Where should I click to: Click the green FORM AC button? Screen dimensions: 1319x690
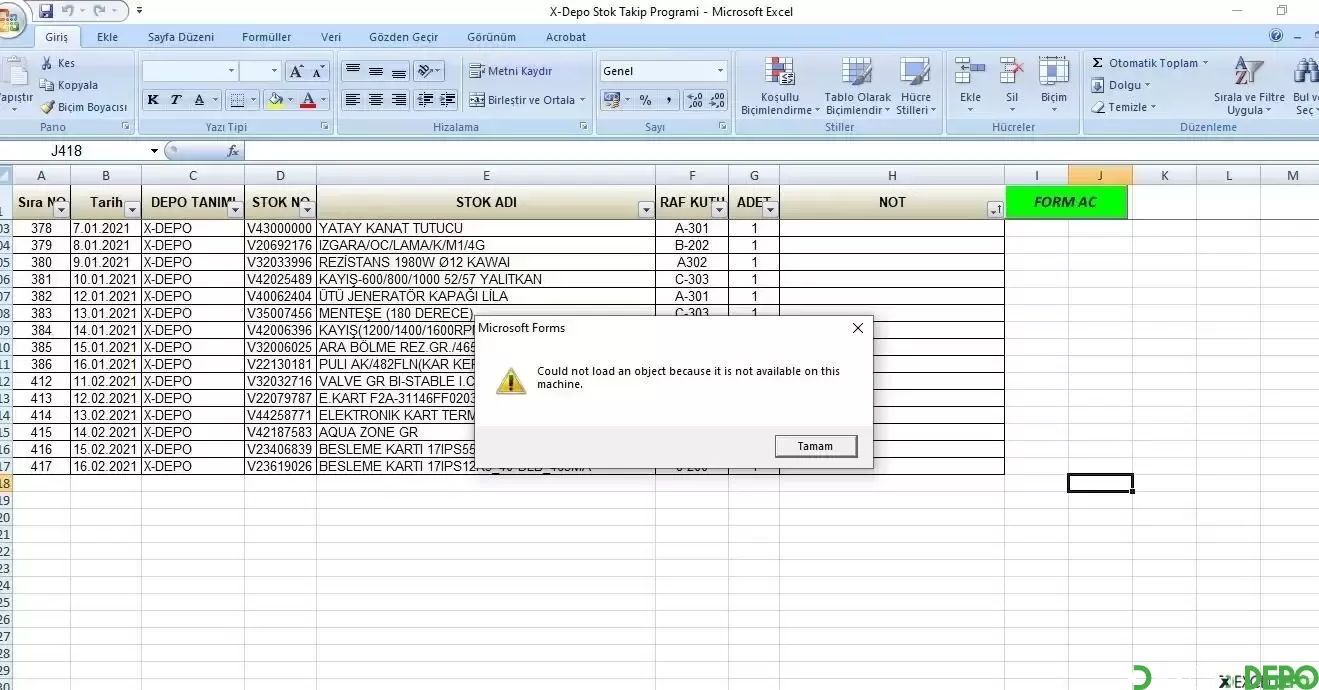(1065, 202)
